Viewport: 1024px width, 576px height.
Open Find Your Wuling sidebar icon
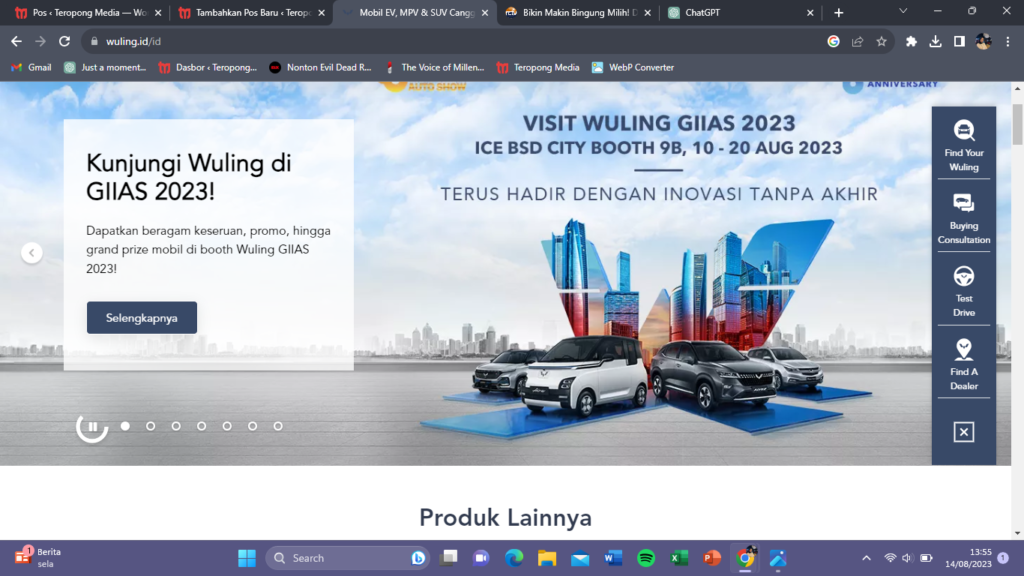(x=963, y=146)
